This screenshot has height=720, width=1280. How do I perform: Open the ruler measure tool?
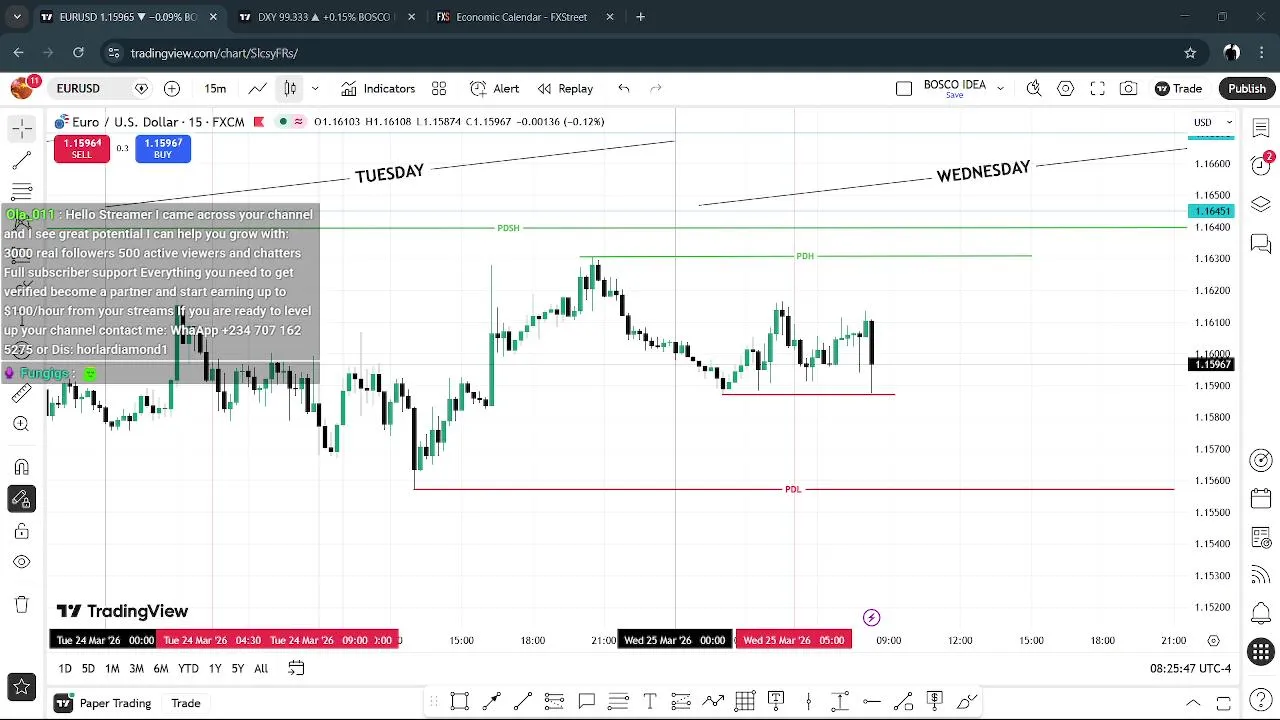point(21,394)
